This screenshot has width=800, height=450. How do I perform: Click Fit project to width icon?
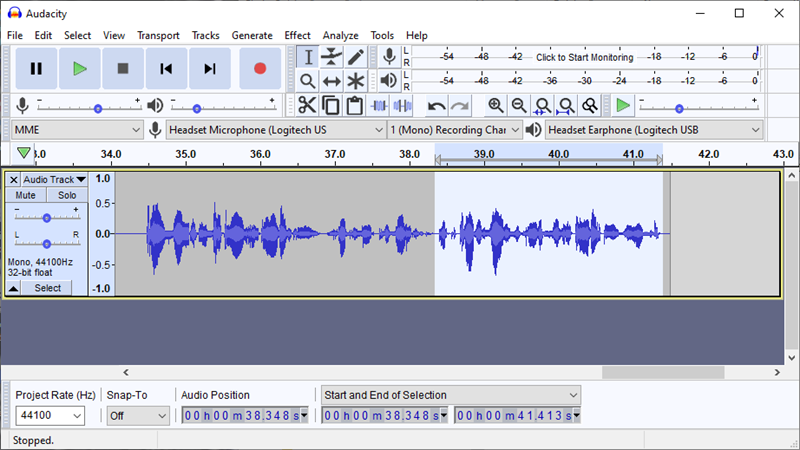point(566,106)
